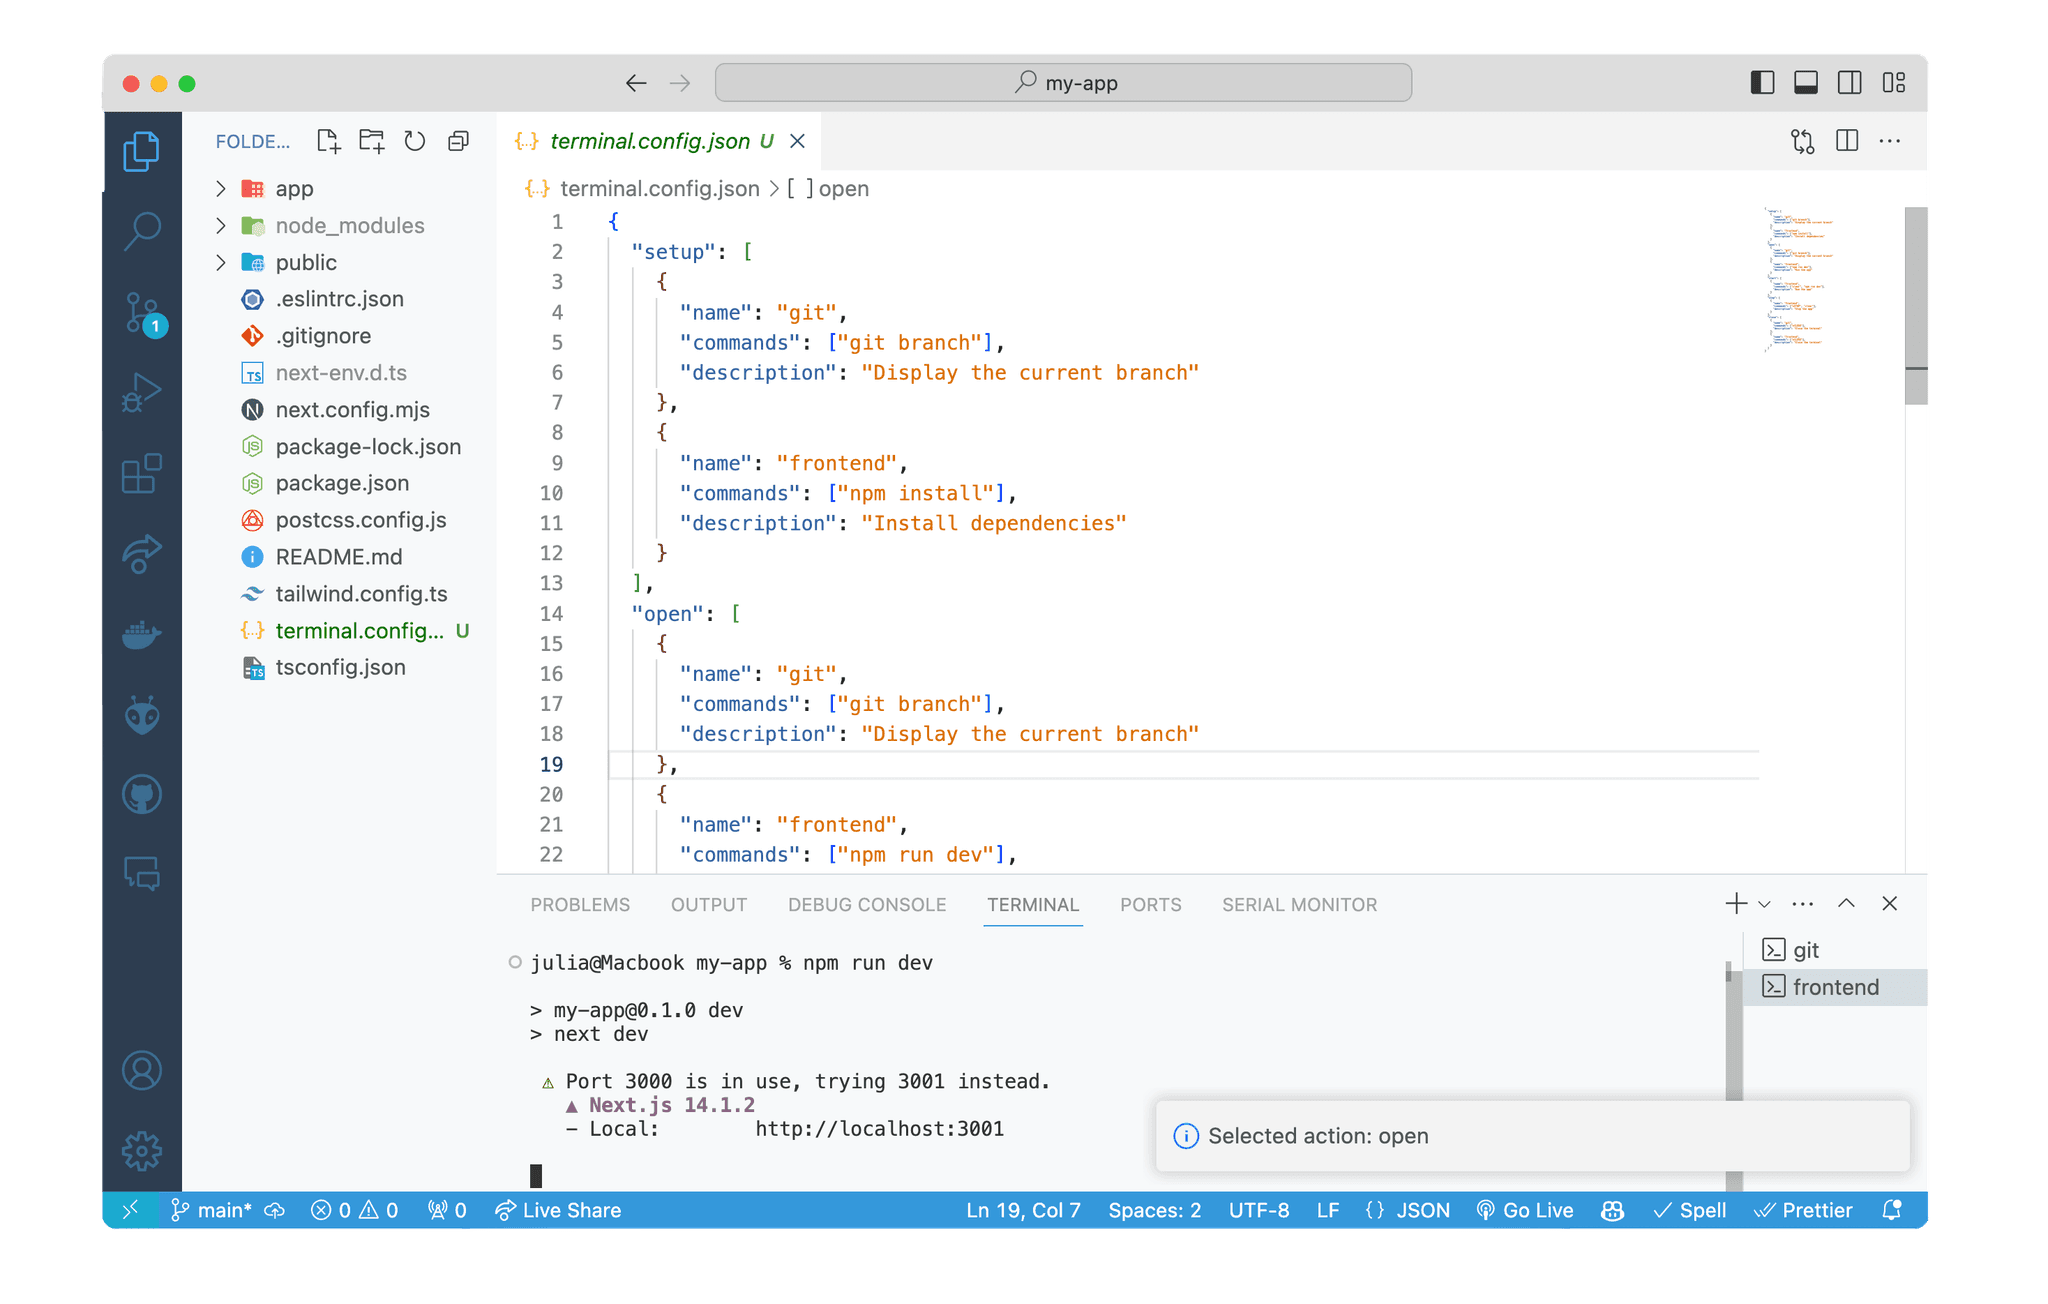Open the PlatformIO alien icon view

click(142, 715)
